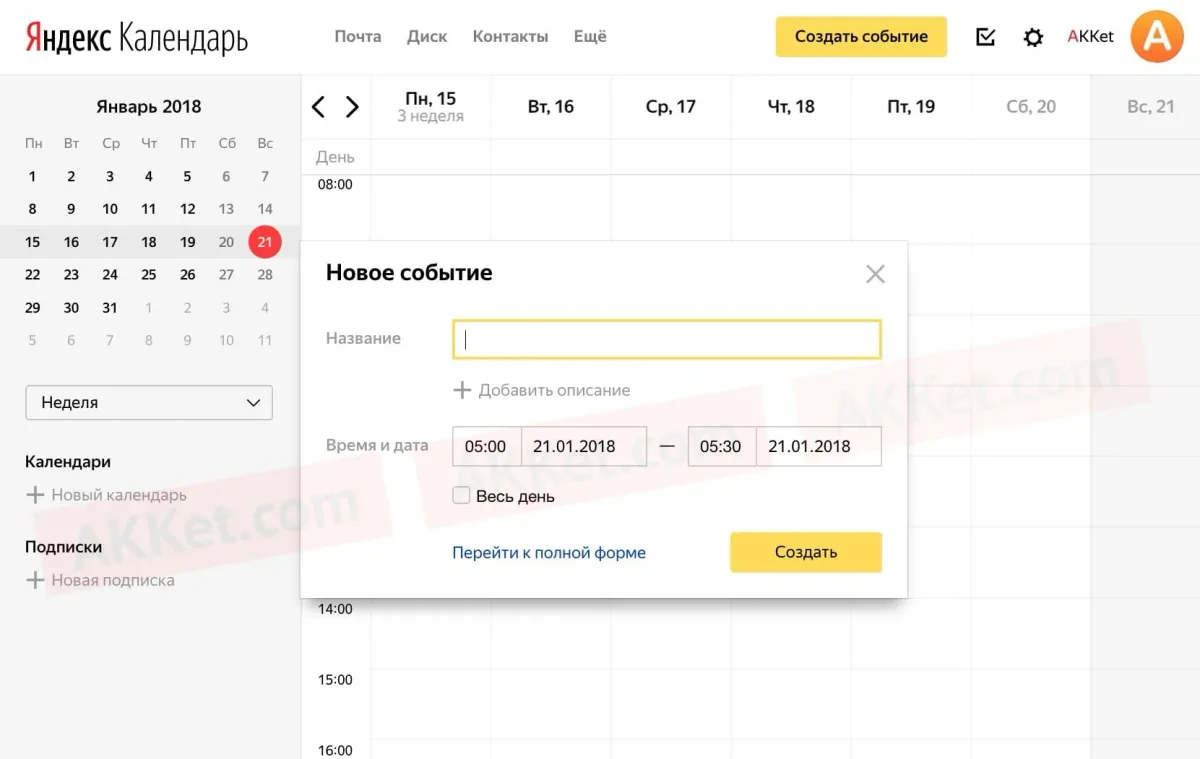
Task: Close the Новое событие dialog
Action: point(875,274)
